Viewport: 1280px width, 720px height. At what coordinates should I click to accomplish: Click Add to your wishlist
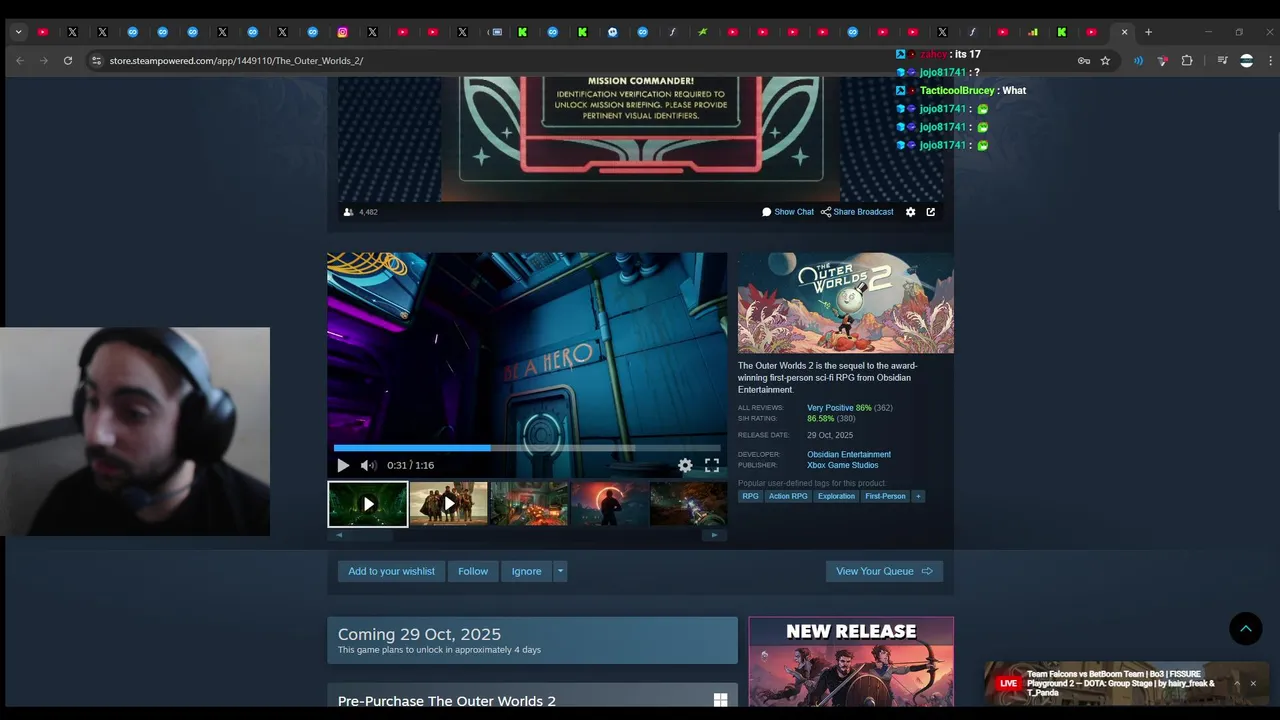pos(391,571)
